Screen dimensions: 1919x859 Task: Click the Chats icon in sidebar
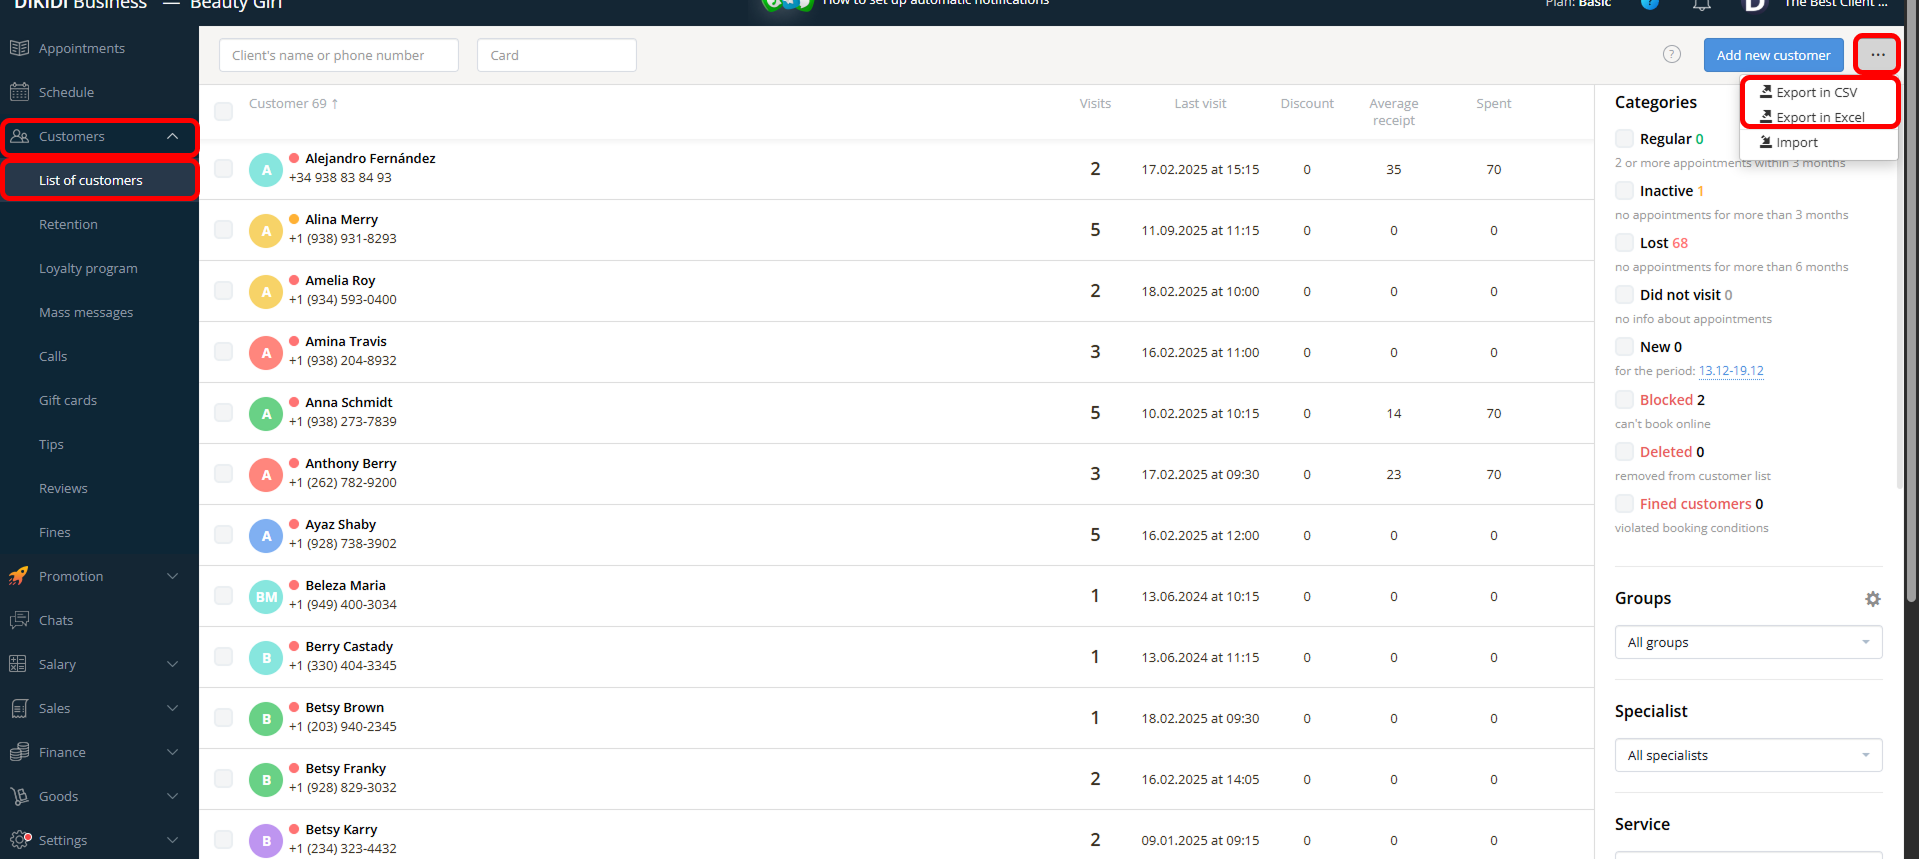click(x=19, y=620)
